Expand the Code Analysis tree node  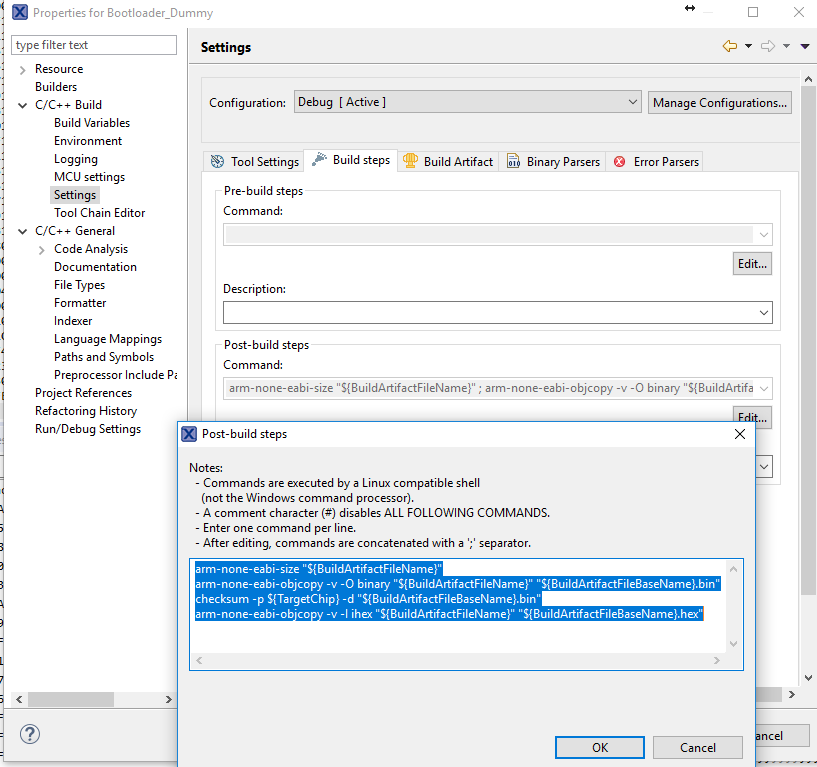pos(42,250)
